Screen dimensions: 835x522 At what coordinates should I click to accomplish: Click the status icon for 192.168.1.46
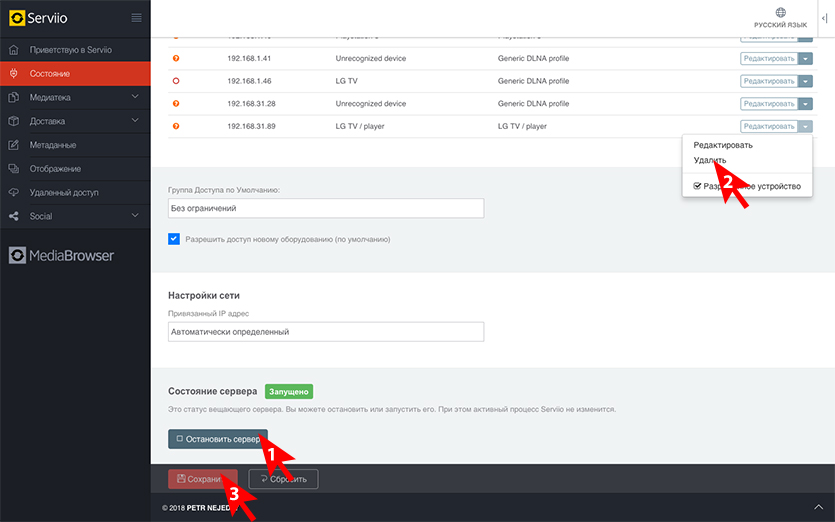coord(176,81)
